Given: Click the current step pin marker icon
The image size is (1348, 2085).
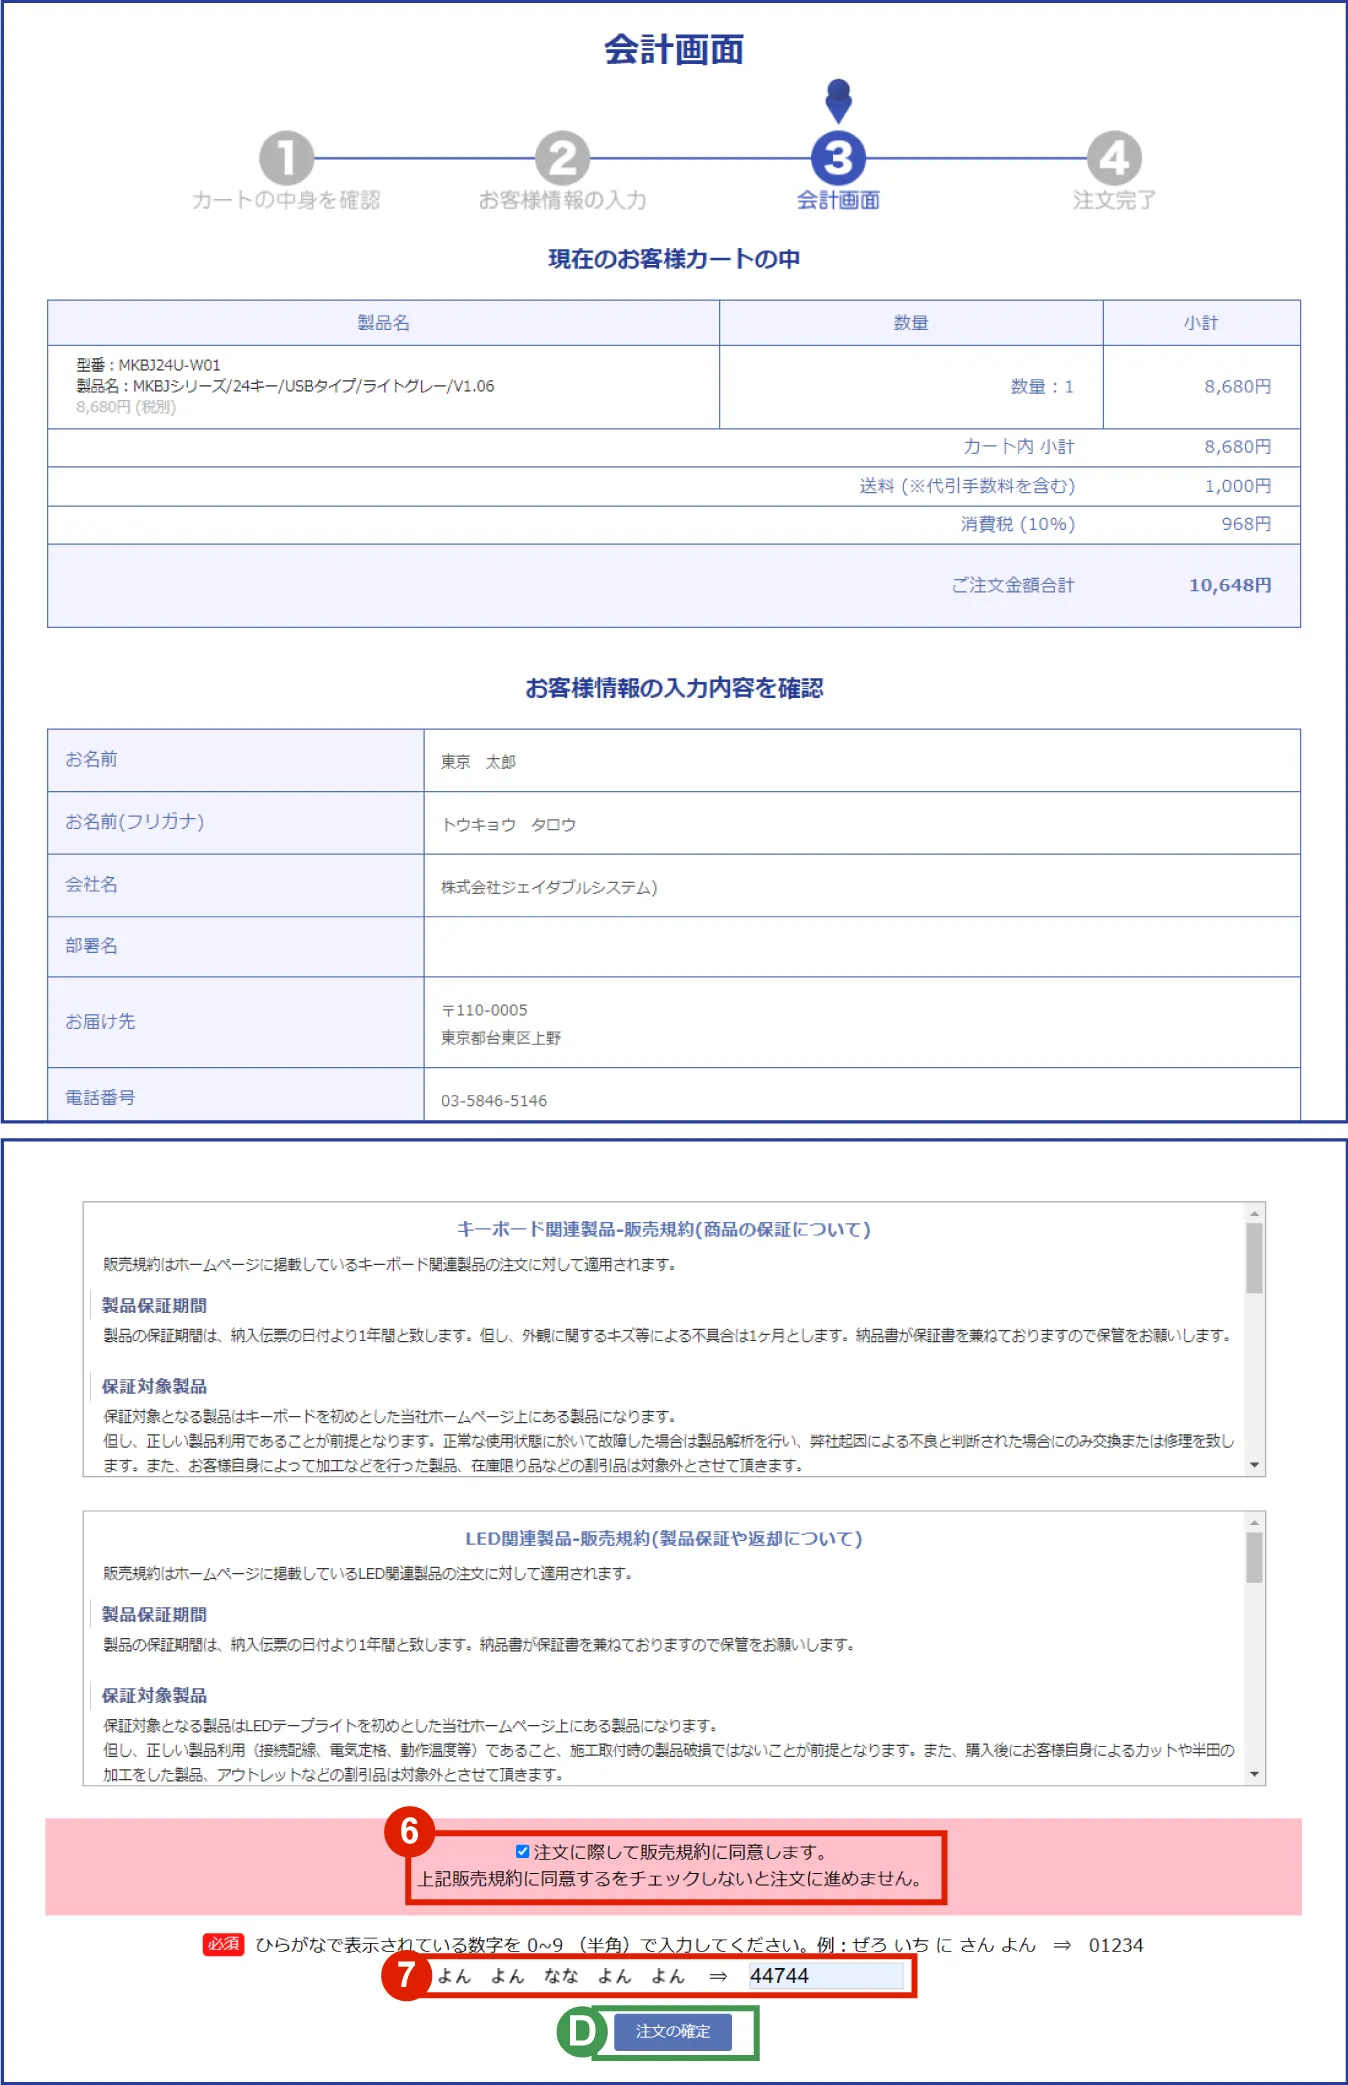Looking at the screenshot, I should 839,101.
